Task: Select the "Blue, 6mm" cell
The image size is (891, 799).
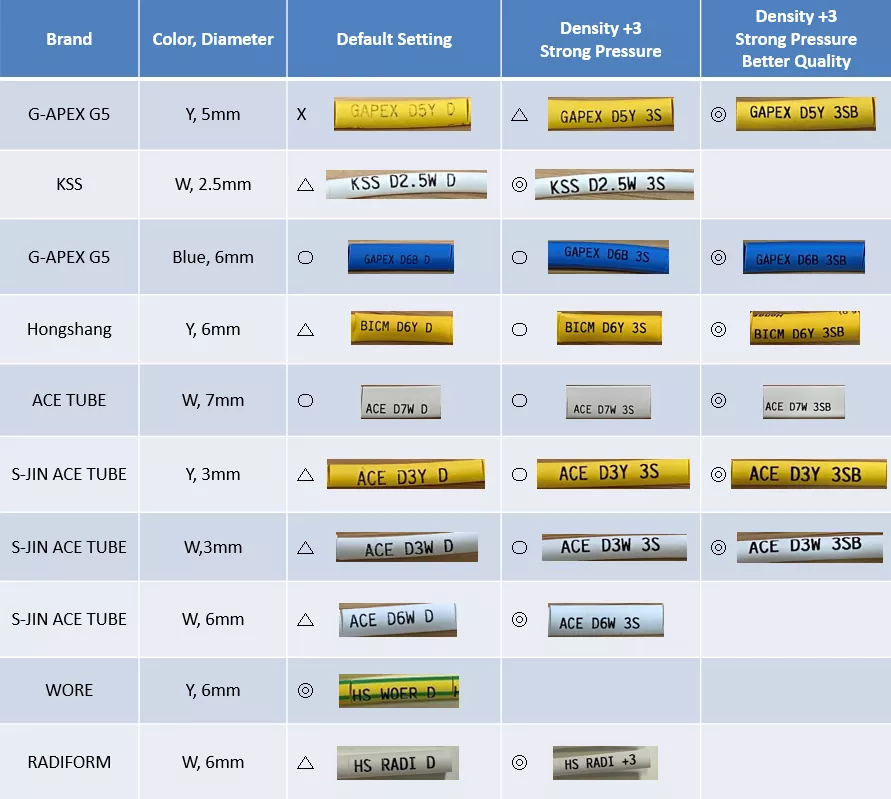Action: point(213,257)
